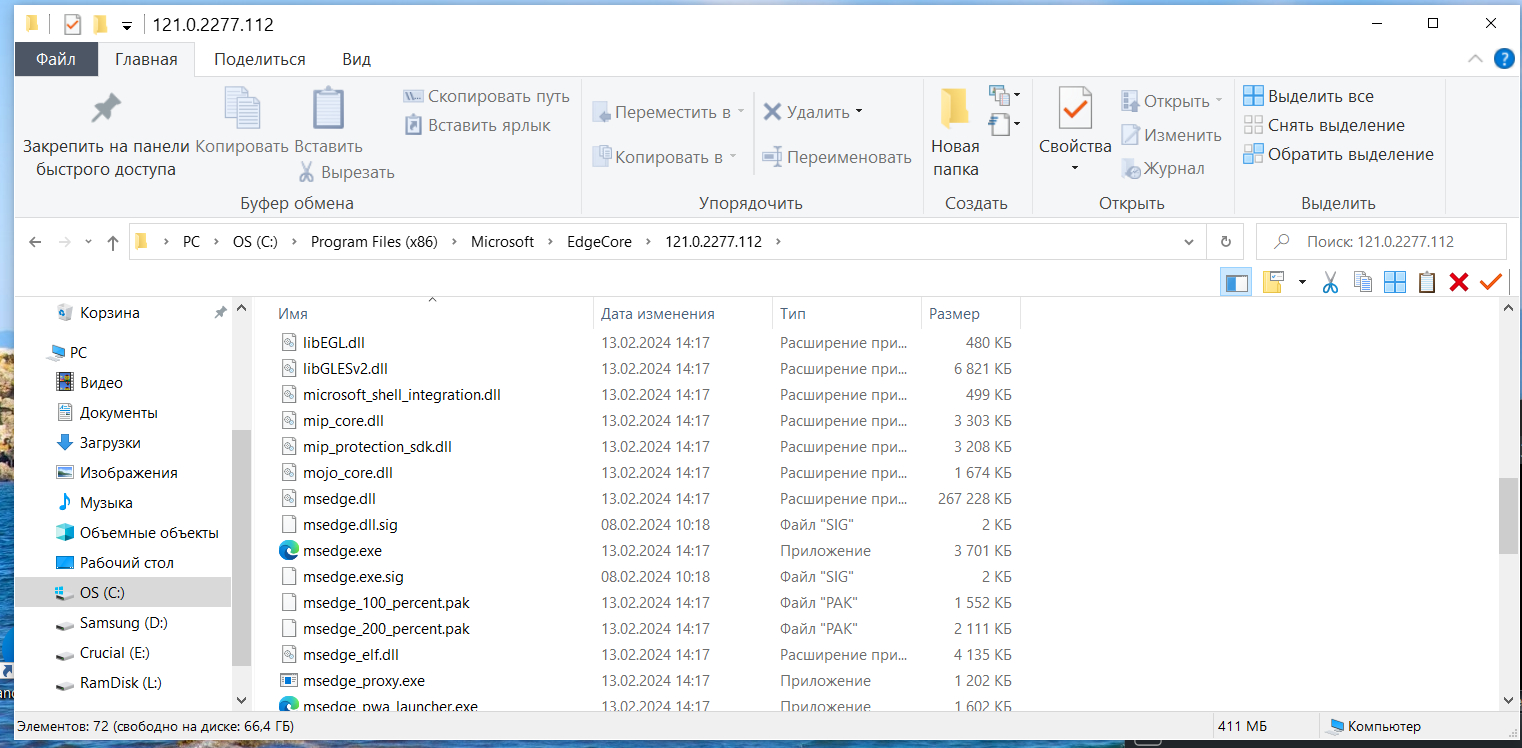Switch to the Главная ribbon tab
Viewport: 1522px width, 748px height.
coord(146,59)
